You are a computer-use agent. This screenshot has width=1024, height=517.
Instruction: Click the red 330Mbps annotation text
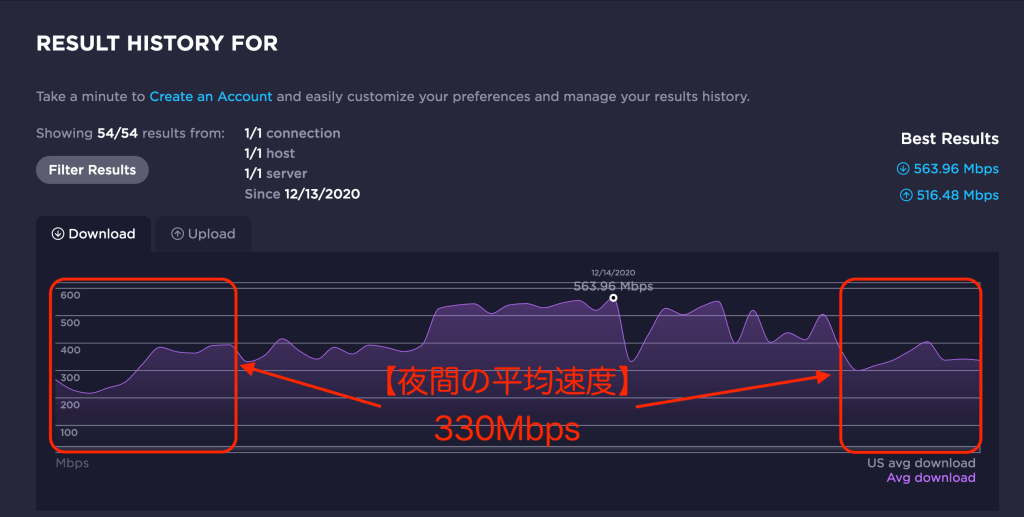[x=506, y=429]
